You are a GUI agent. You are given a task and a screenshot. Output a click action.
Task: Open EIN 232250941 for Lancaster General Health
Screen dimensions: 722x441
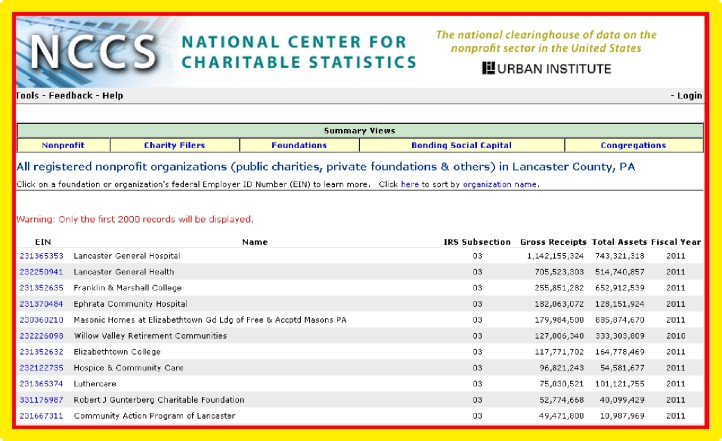coord(42,271)
